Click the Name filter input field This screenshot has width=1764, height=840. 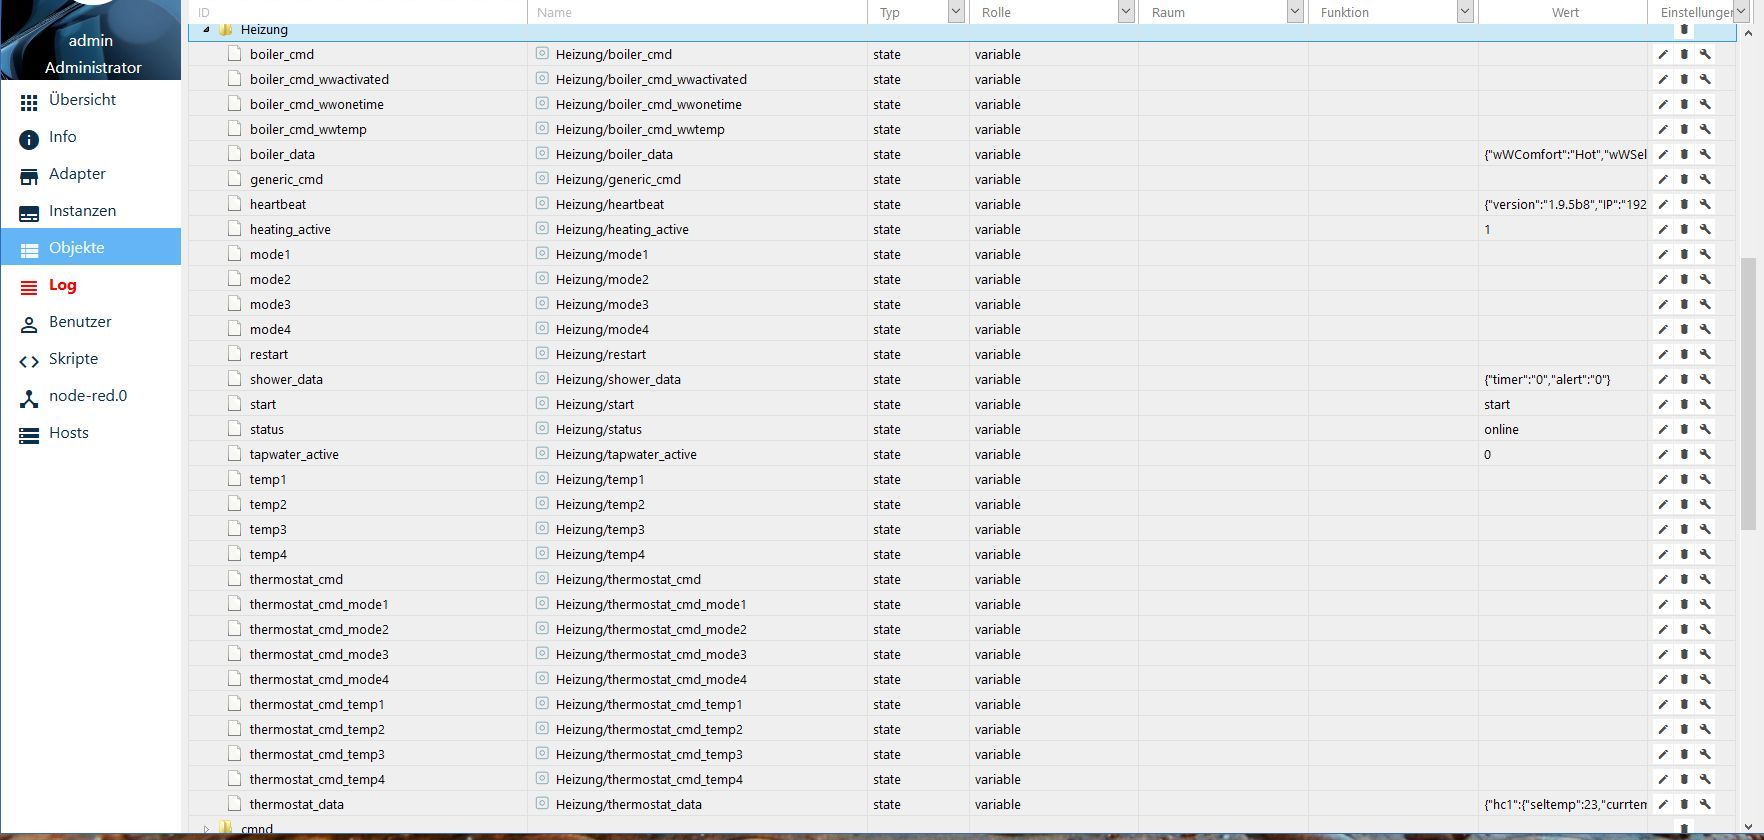pos(697,12)
